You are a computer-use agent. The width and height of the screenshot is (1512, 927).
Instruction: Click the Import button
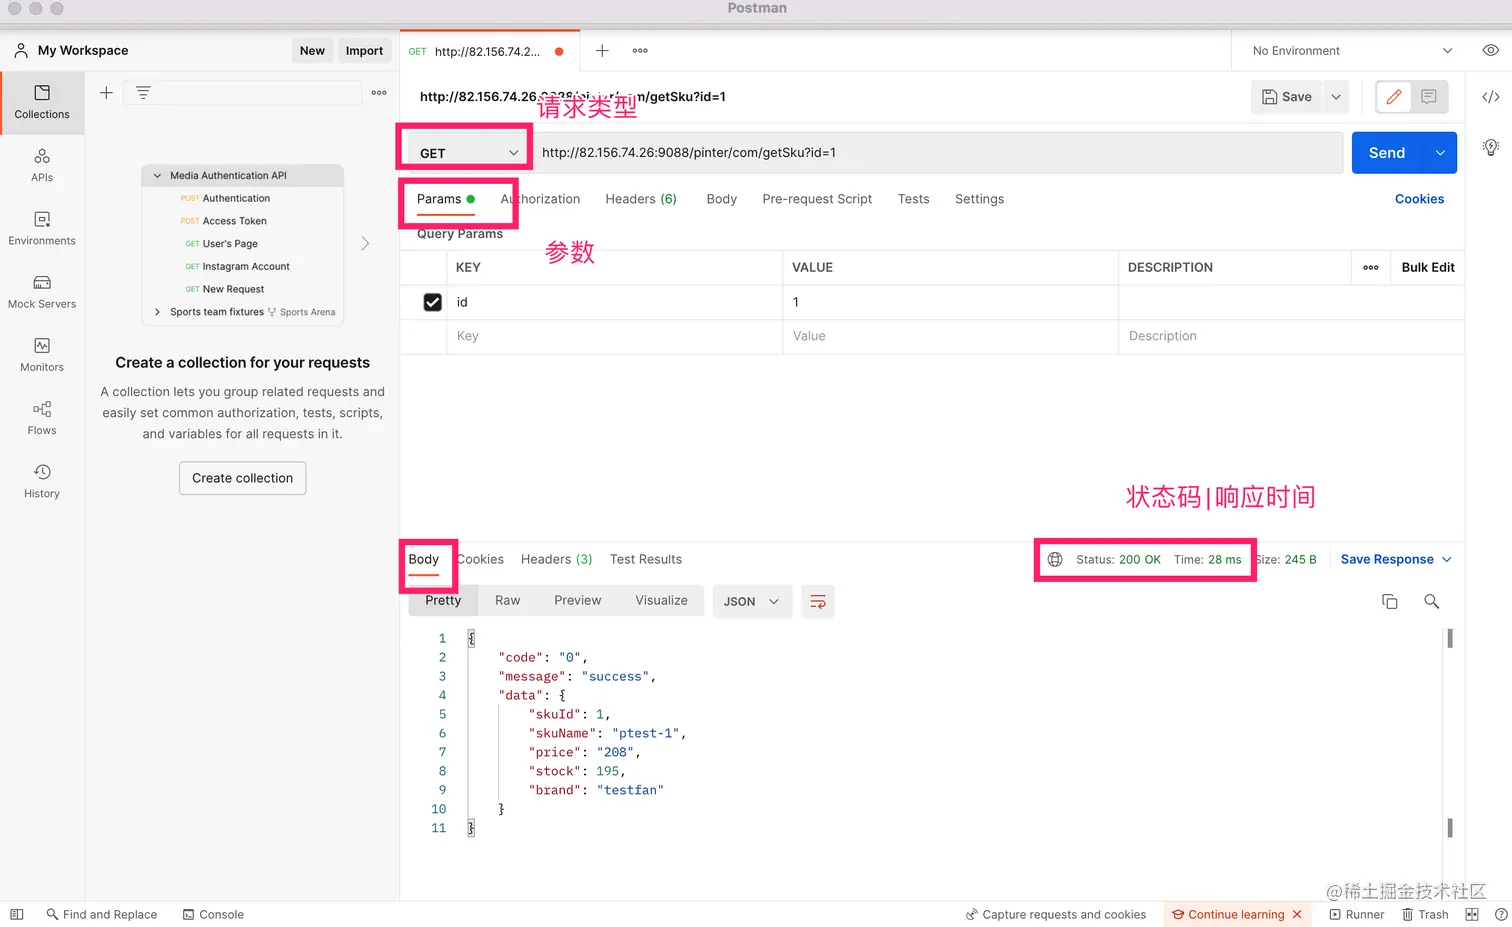364,51
